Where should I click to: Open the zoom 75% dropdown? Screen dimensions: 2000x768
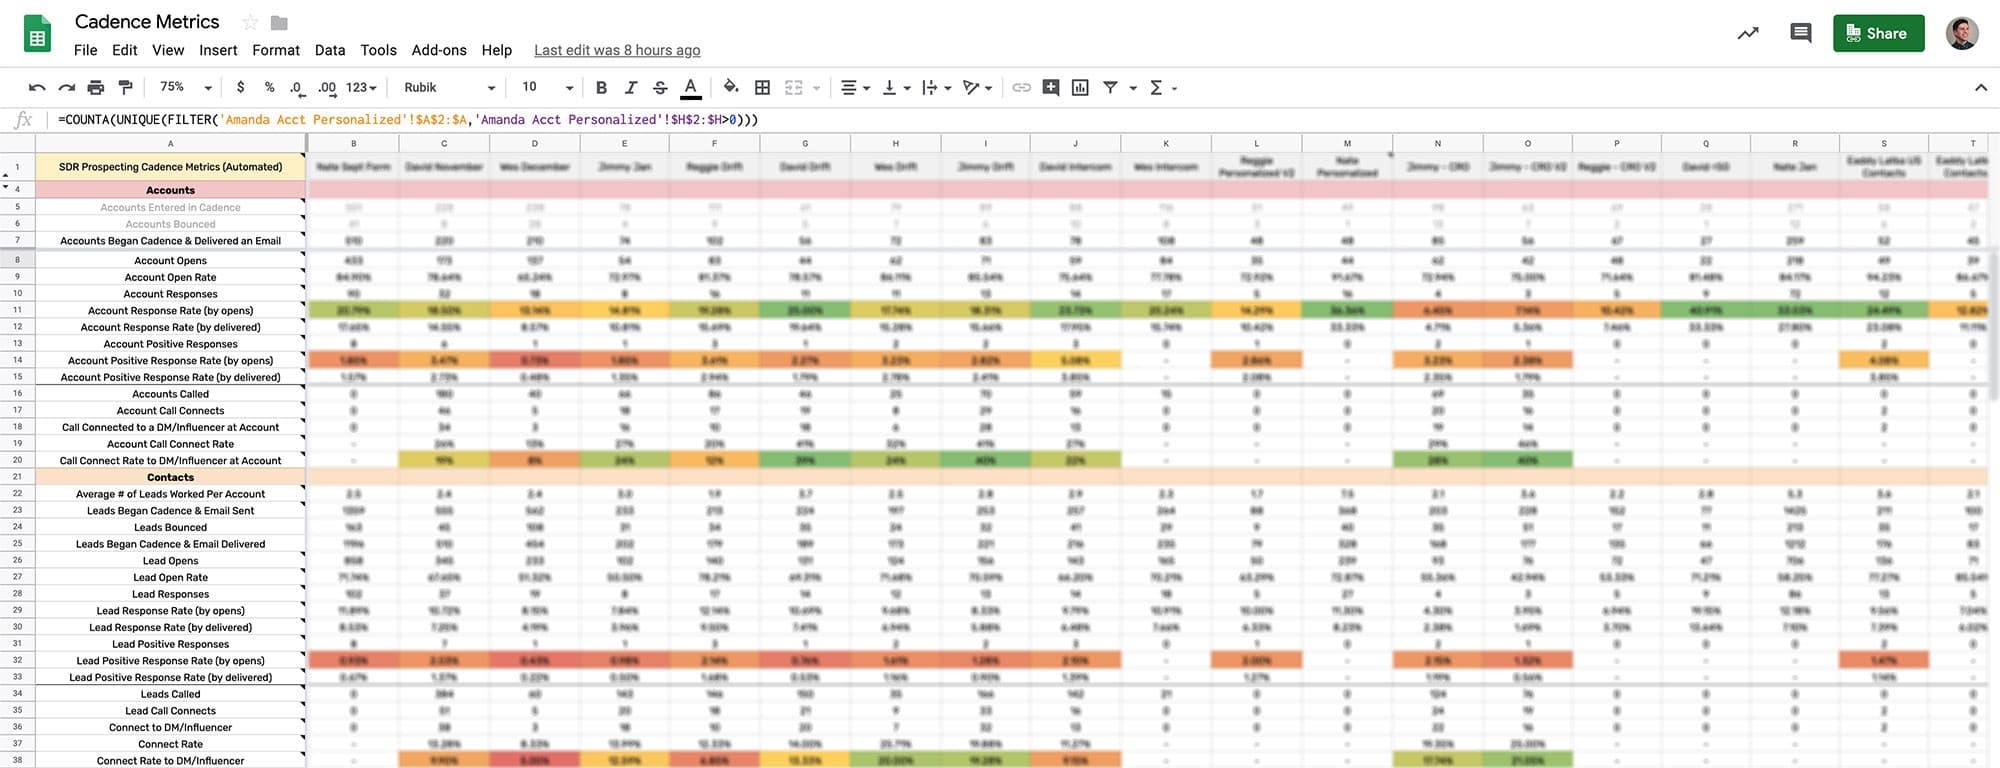pyautogui.click(x=186, y=88)
